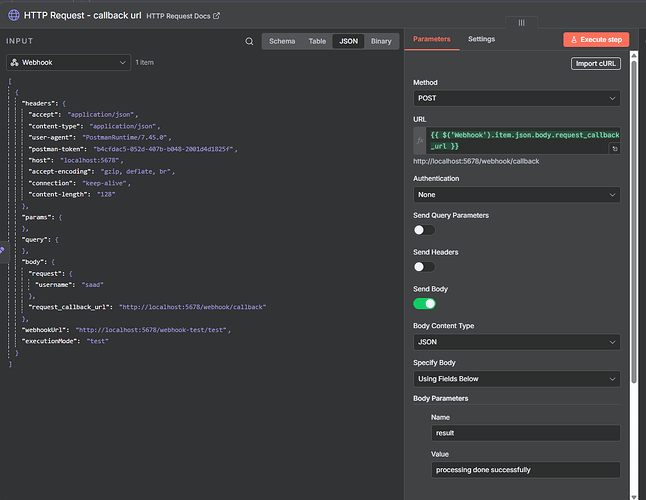The width and height of the screenshot is (646, 500).
Task: Open the Body Content Type dropdown
Action: point(516,342)
